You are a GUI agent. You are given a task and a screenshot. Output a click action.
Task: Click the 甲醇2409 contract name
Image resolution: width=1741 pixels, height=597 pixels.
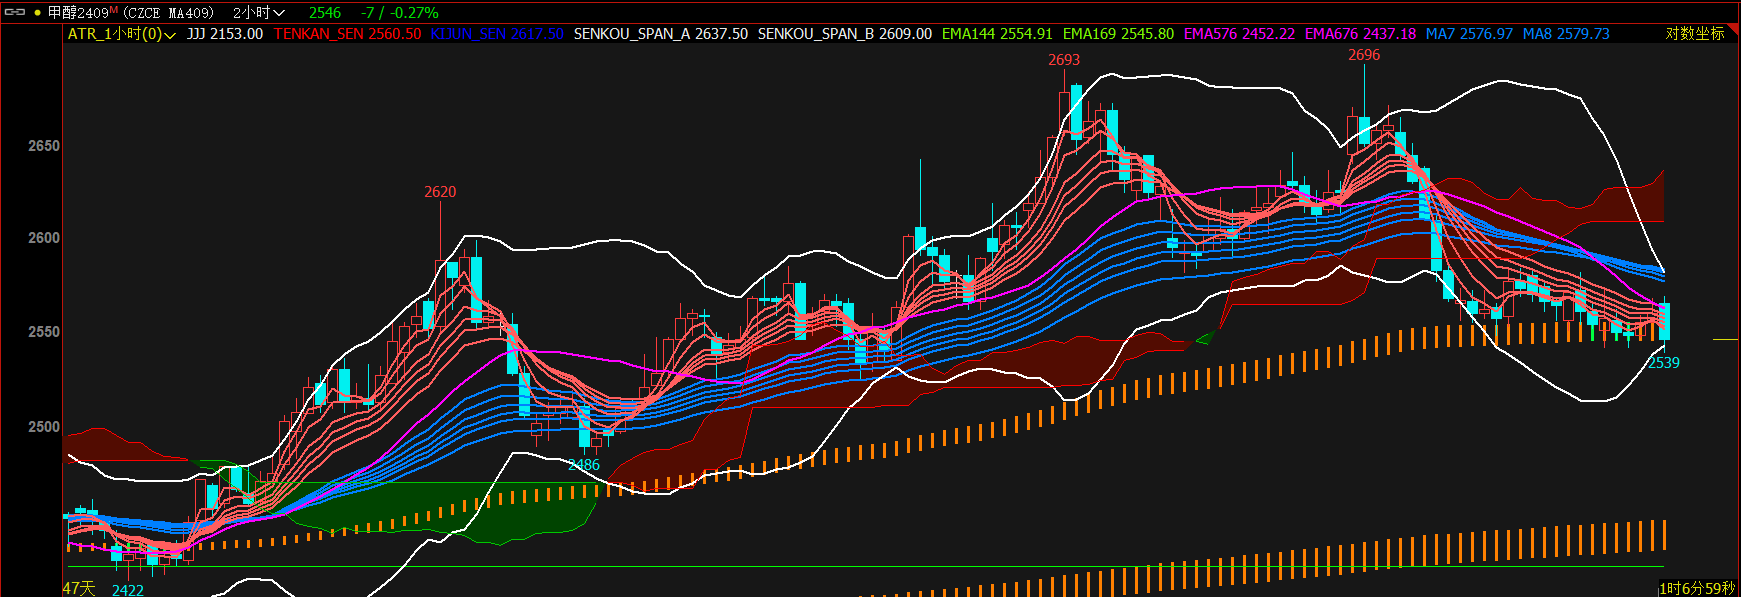pos(78,13)
